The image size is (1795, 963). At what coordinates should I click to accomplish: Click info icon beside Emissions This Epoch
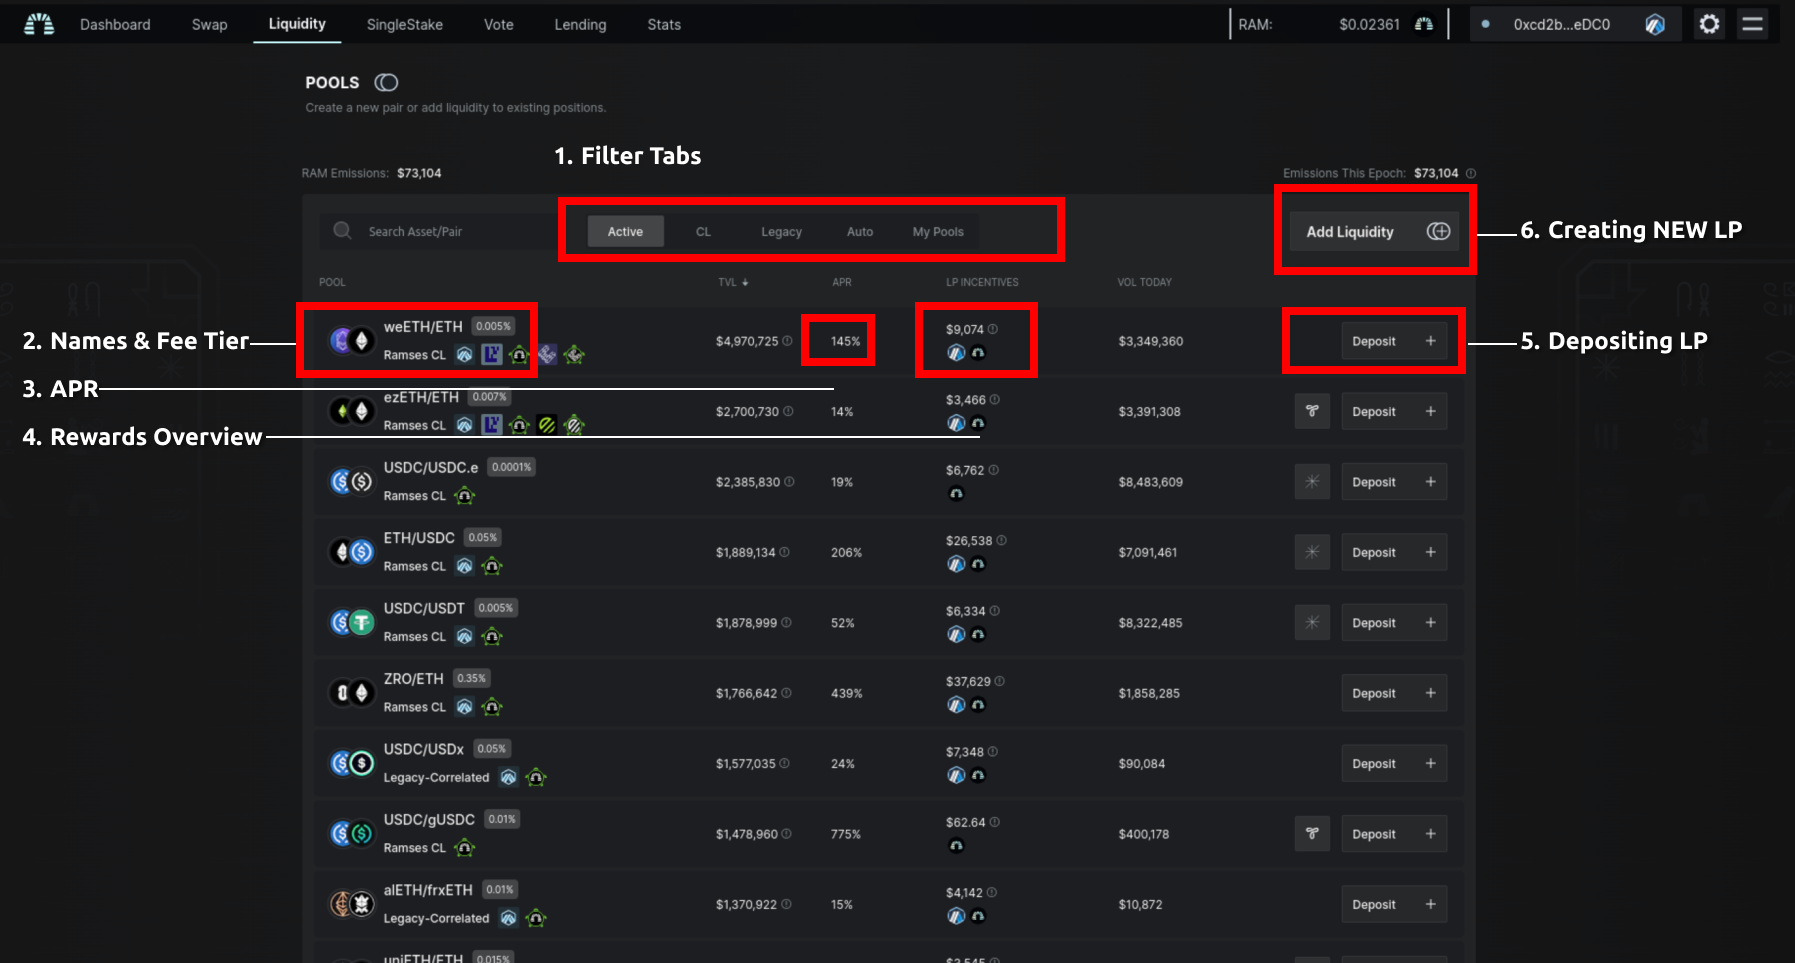(x=1471, y=173)
